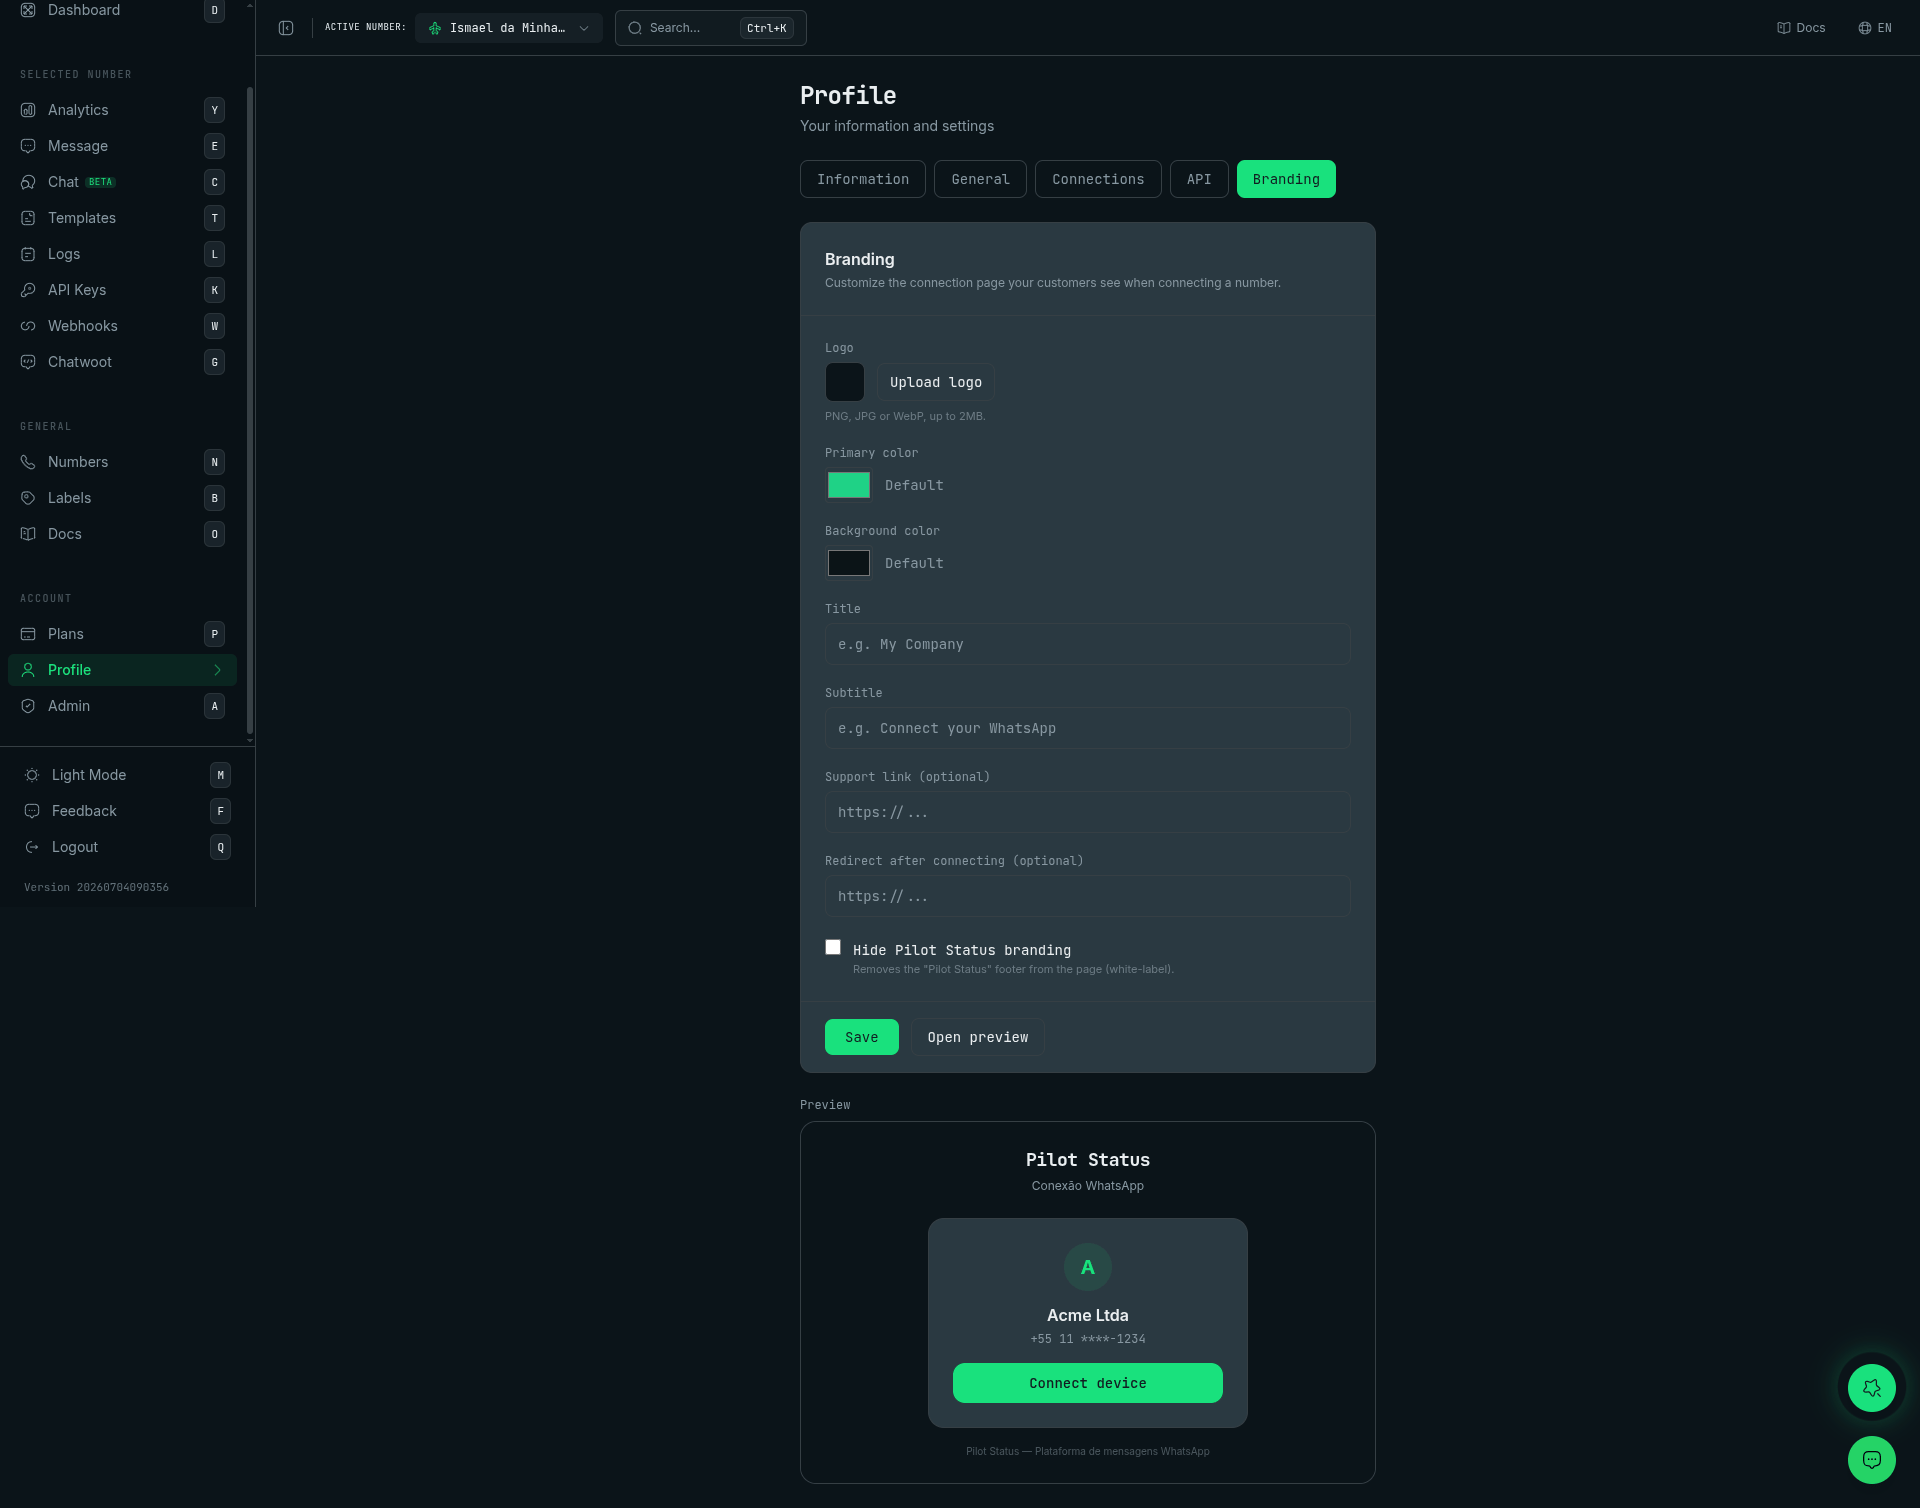Image resolution: width=1920 pixels, height=1508 pixels.
Task: Click the top bar Docs book icon
Action: 1784,28
